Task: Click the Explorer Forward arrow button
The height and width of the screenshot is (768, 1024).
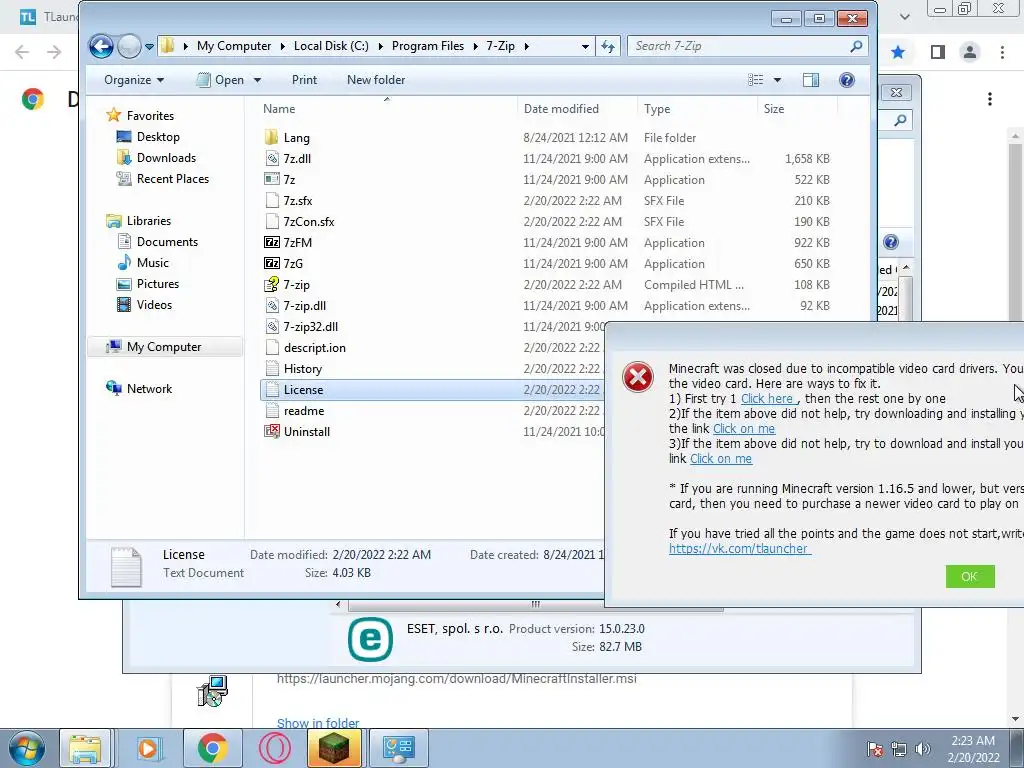Action: (x=129, y=46)
